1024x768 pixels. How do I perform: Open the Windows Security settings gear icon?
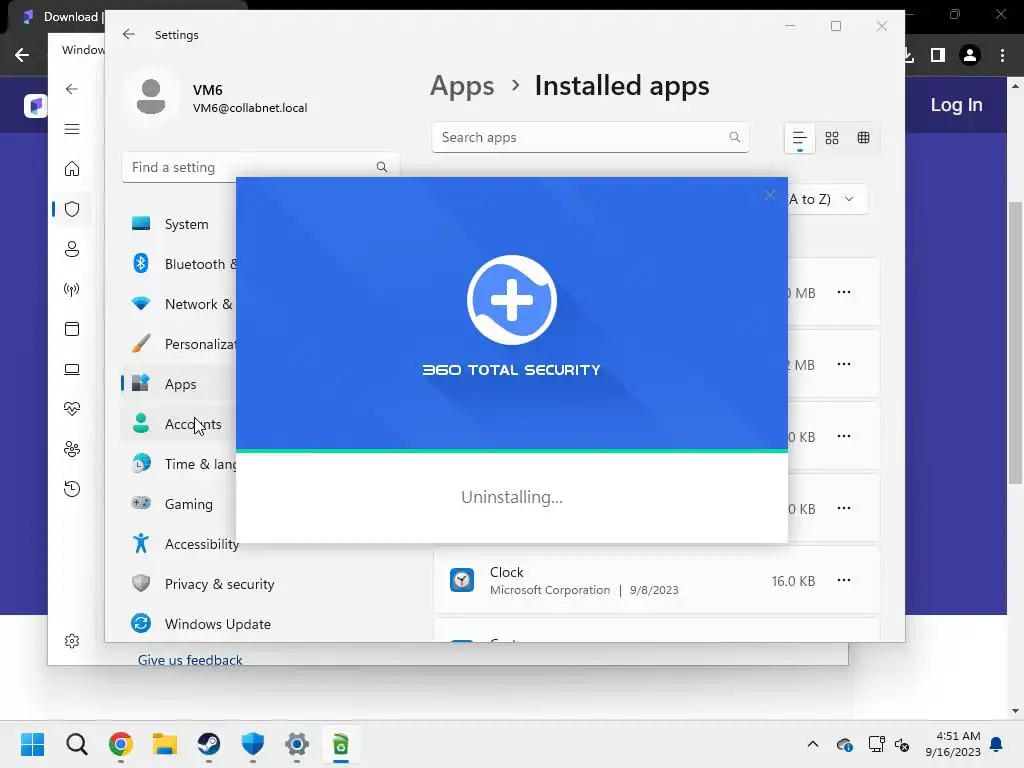pos(72,641)
